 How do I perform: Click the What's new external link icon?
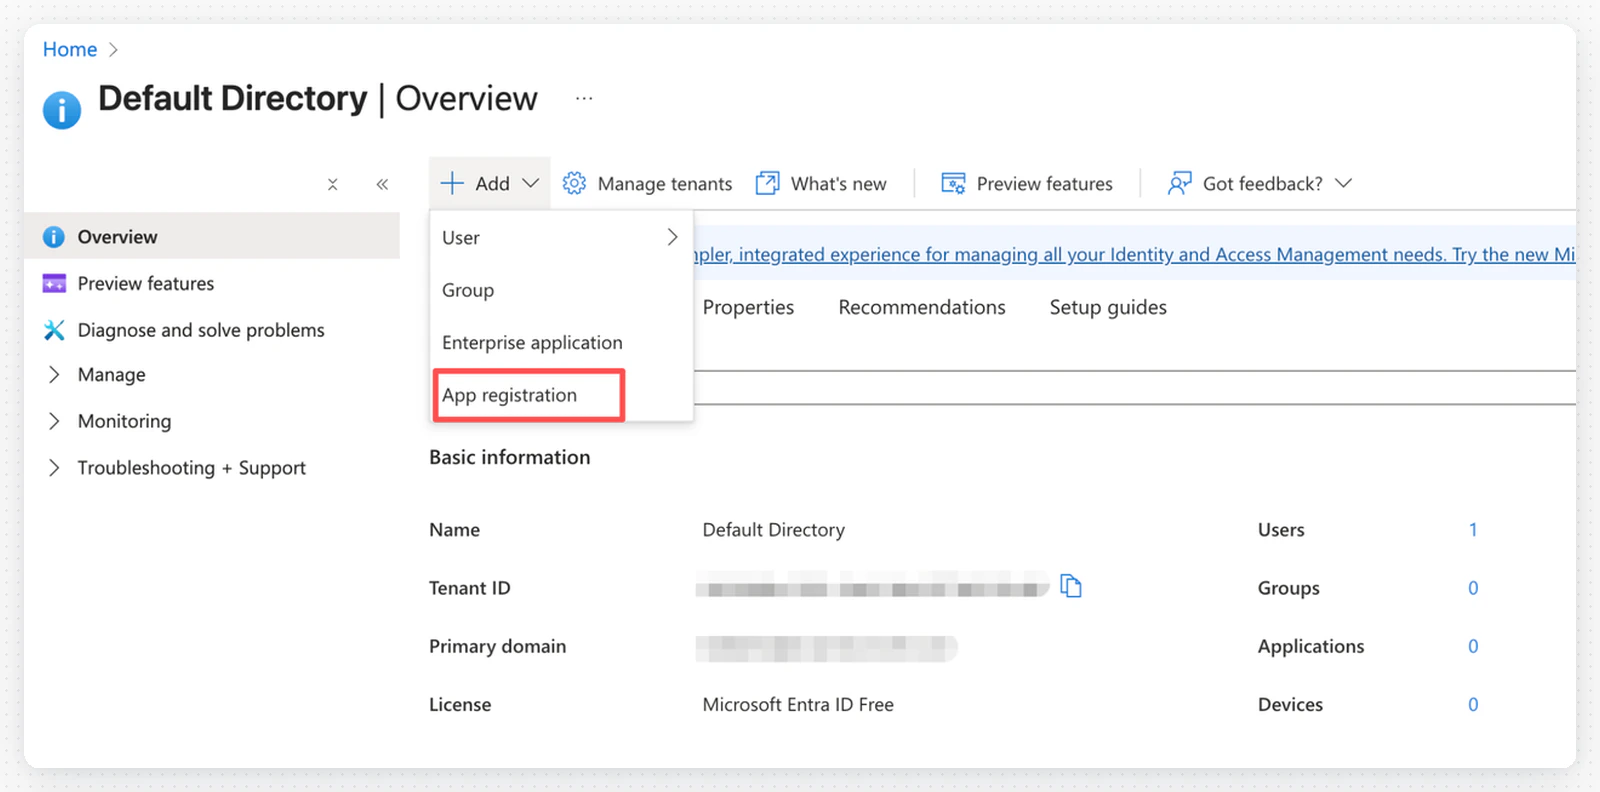[767, 183]
